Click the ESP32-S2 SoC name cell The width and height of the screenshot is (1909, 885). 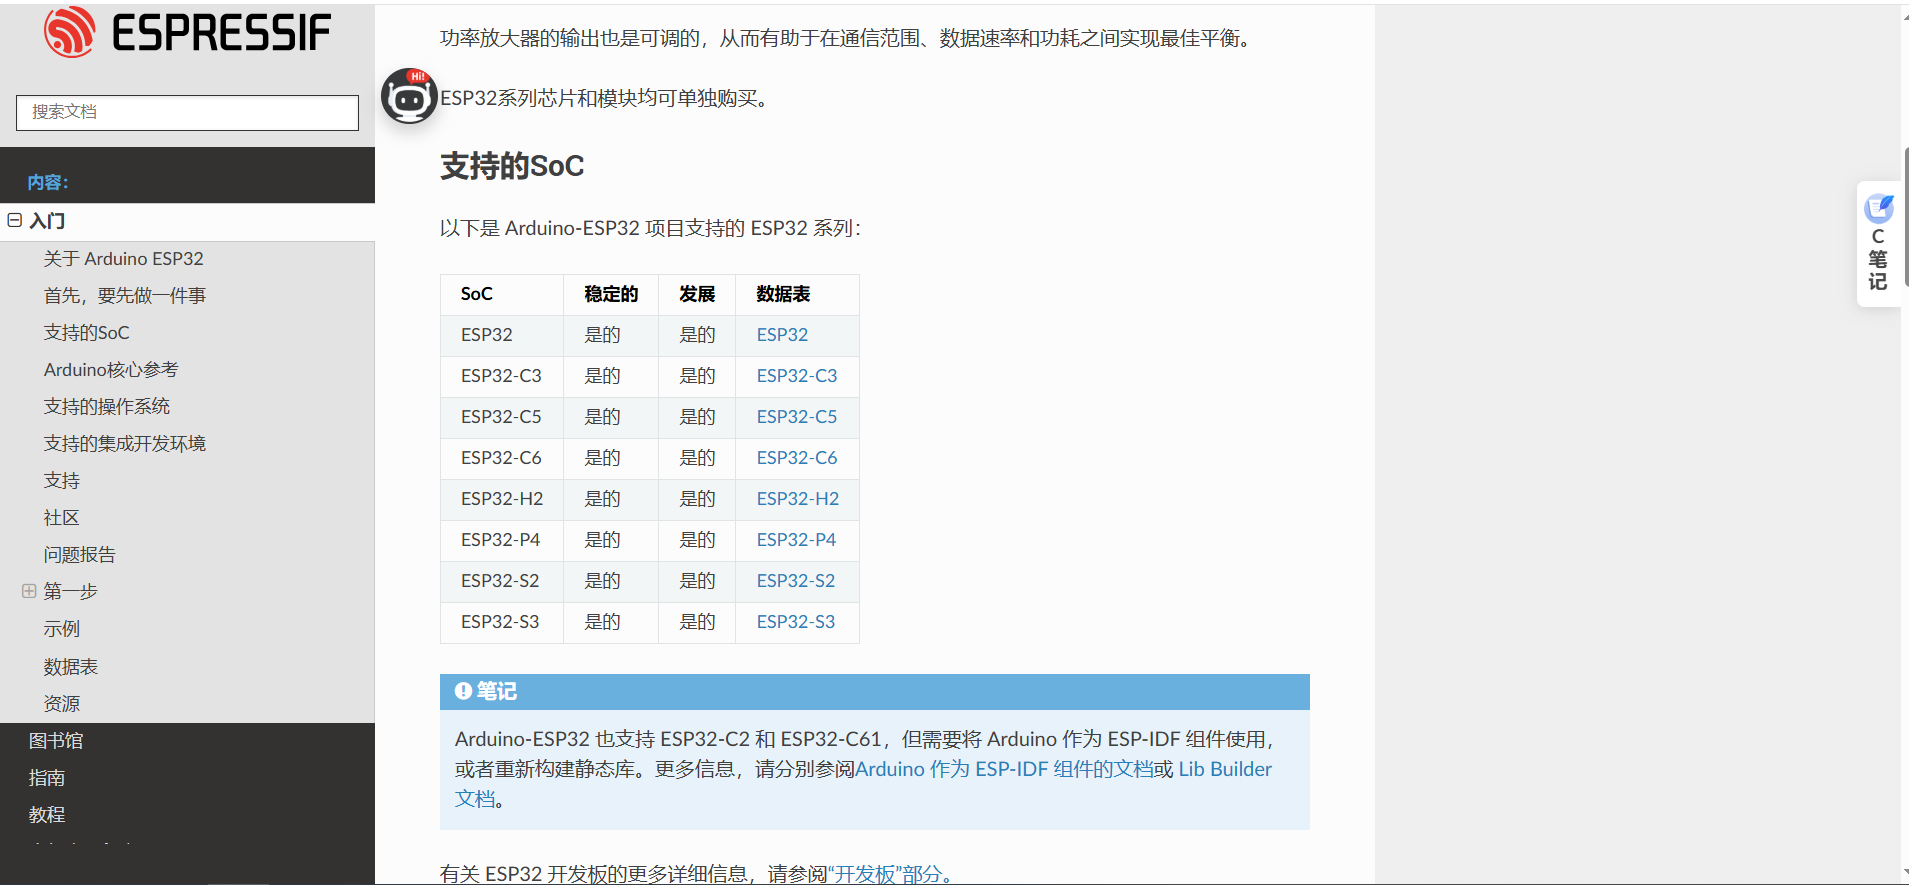(x=500, y=581)
